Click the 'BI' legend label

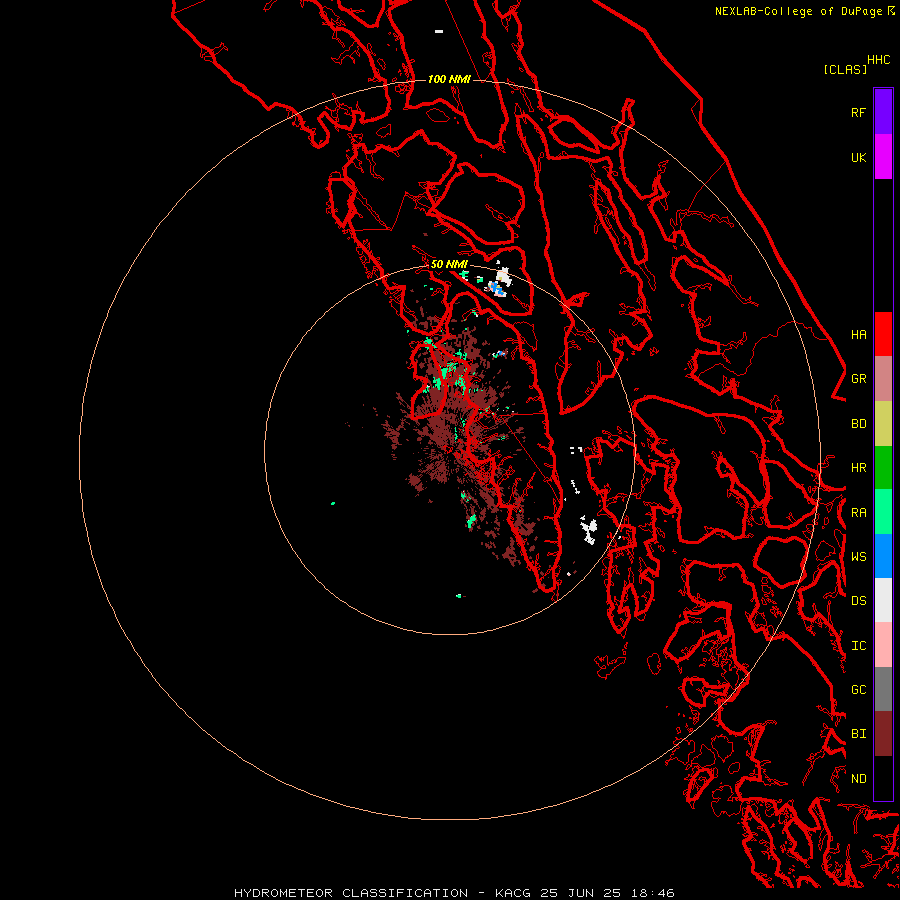pyautogui.click(x=858, y=734)
